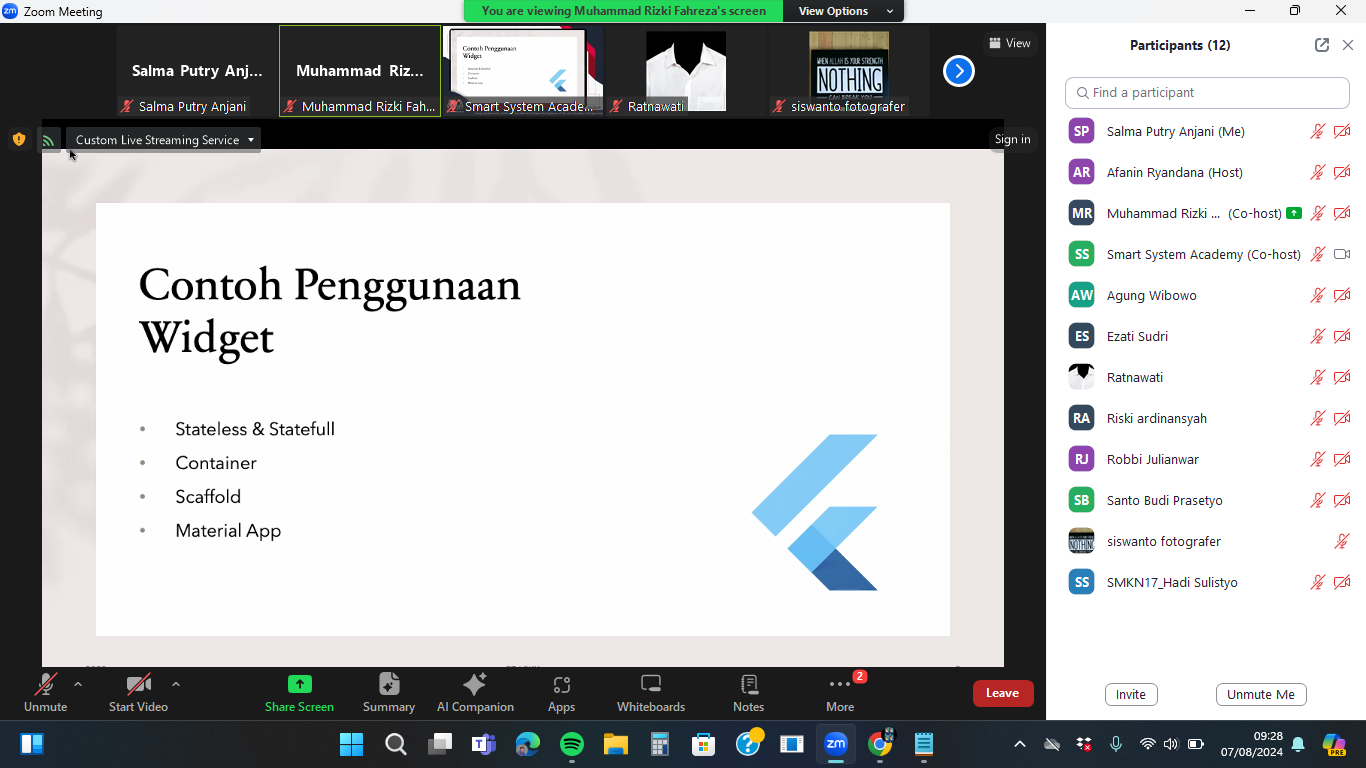The width and height of the screenshot is (1366, 768).
Task: Open Custom Live Streaming Service dropdown
Action: (165, 140)
